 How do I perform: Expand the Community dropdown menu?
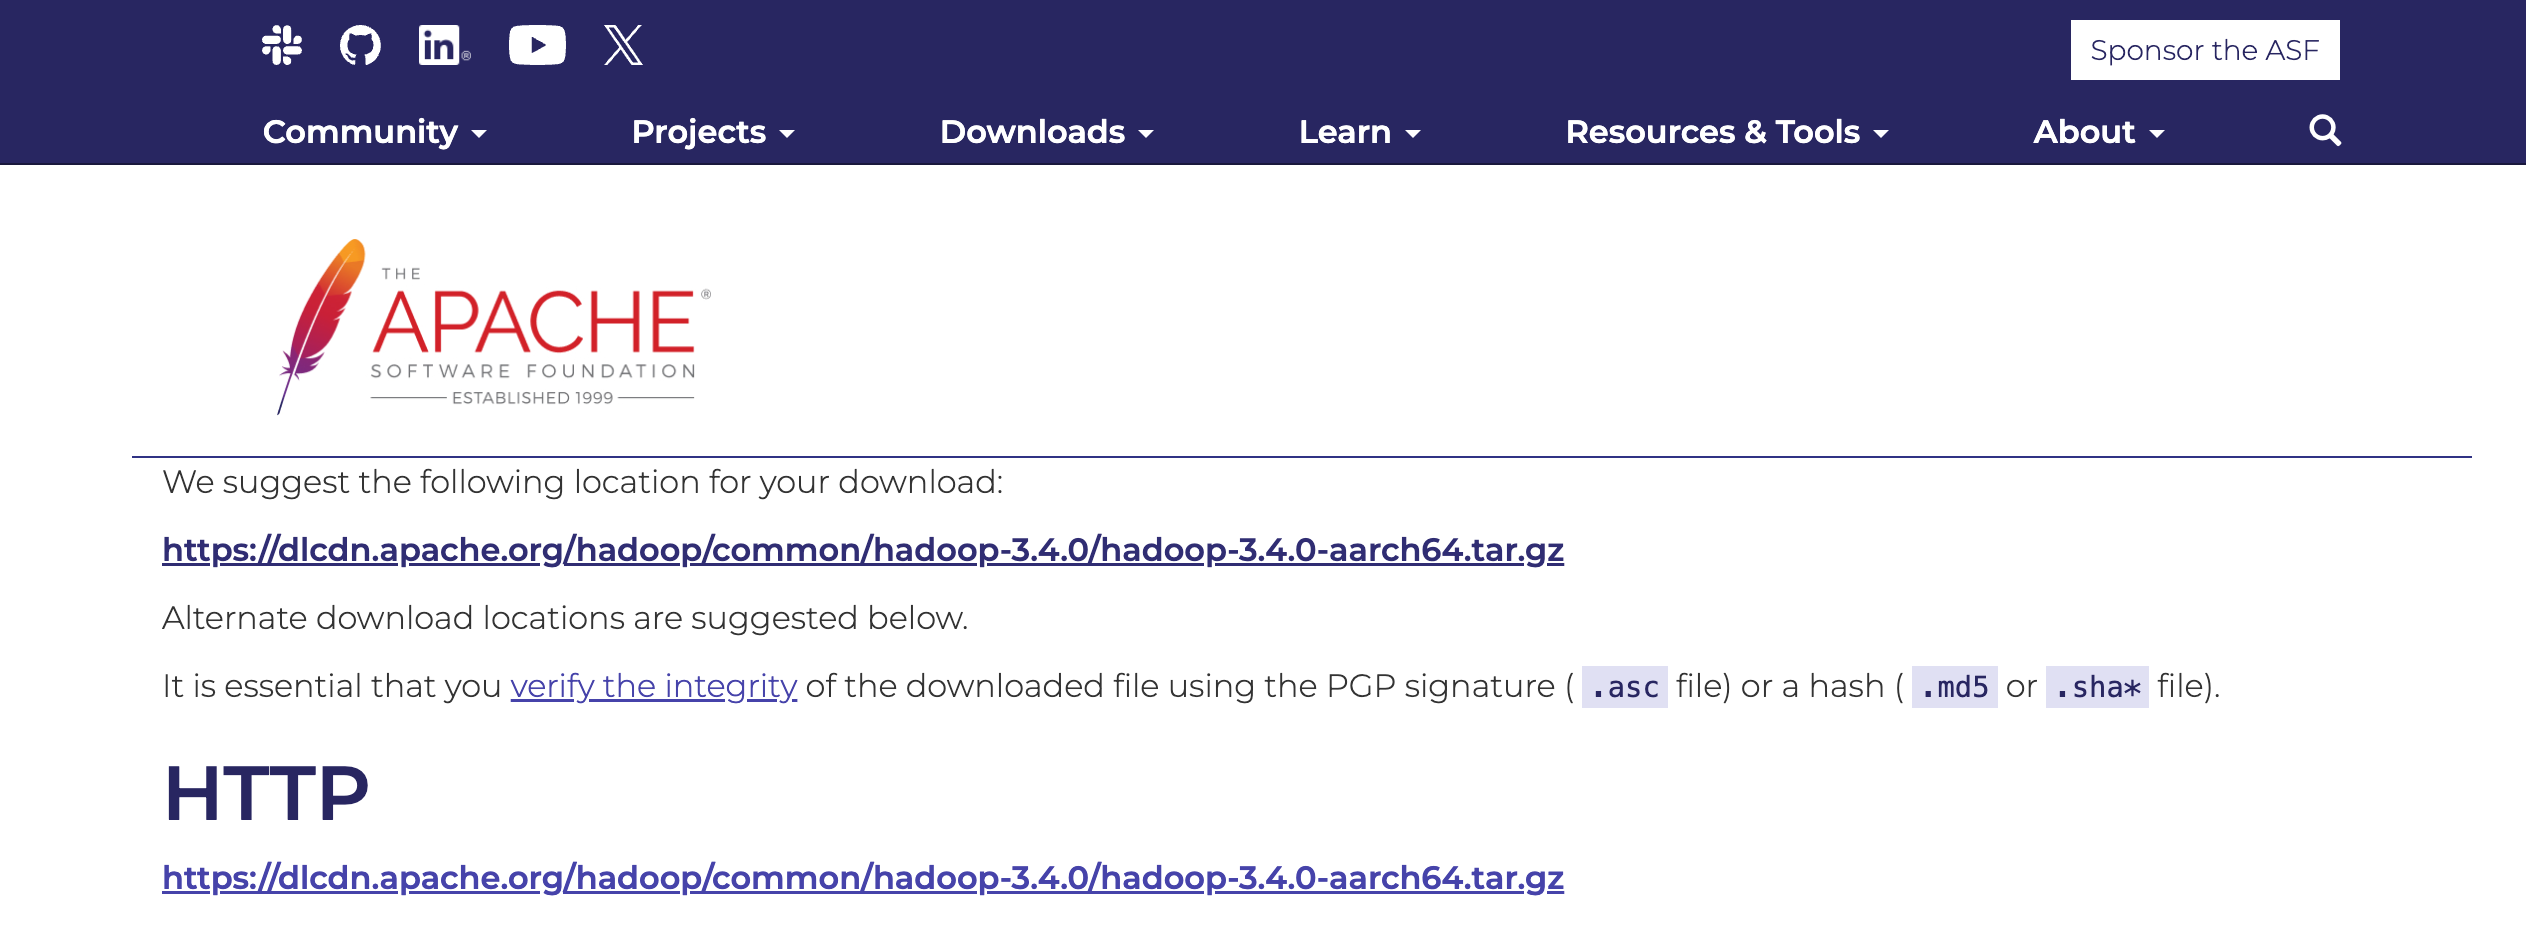click(x=375, y=132)
